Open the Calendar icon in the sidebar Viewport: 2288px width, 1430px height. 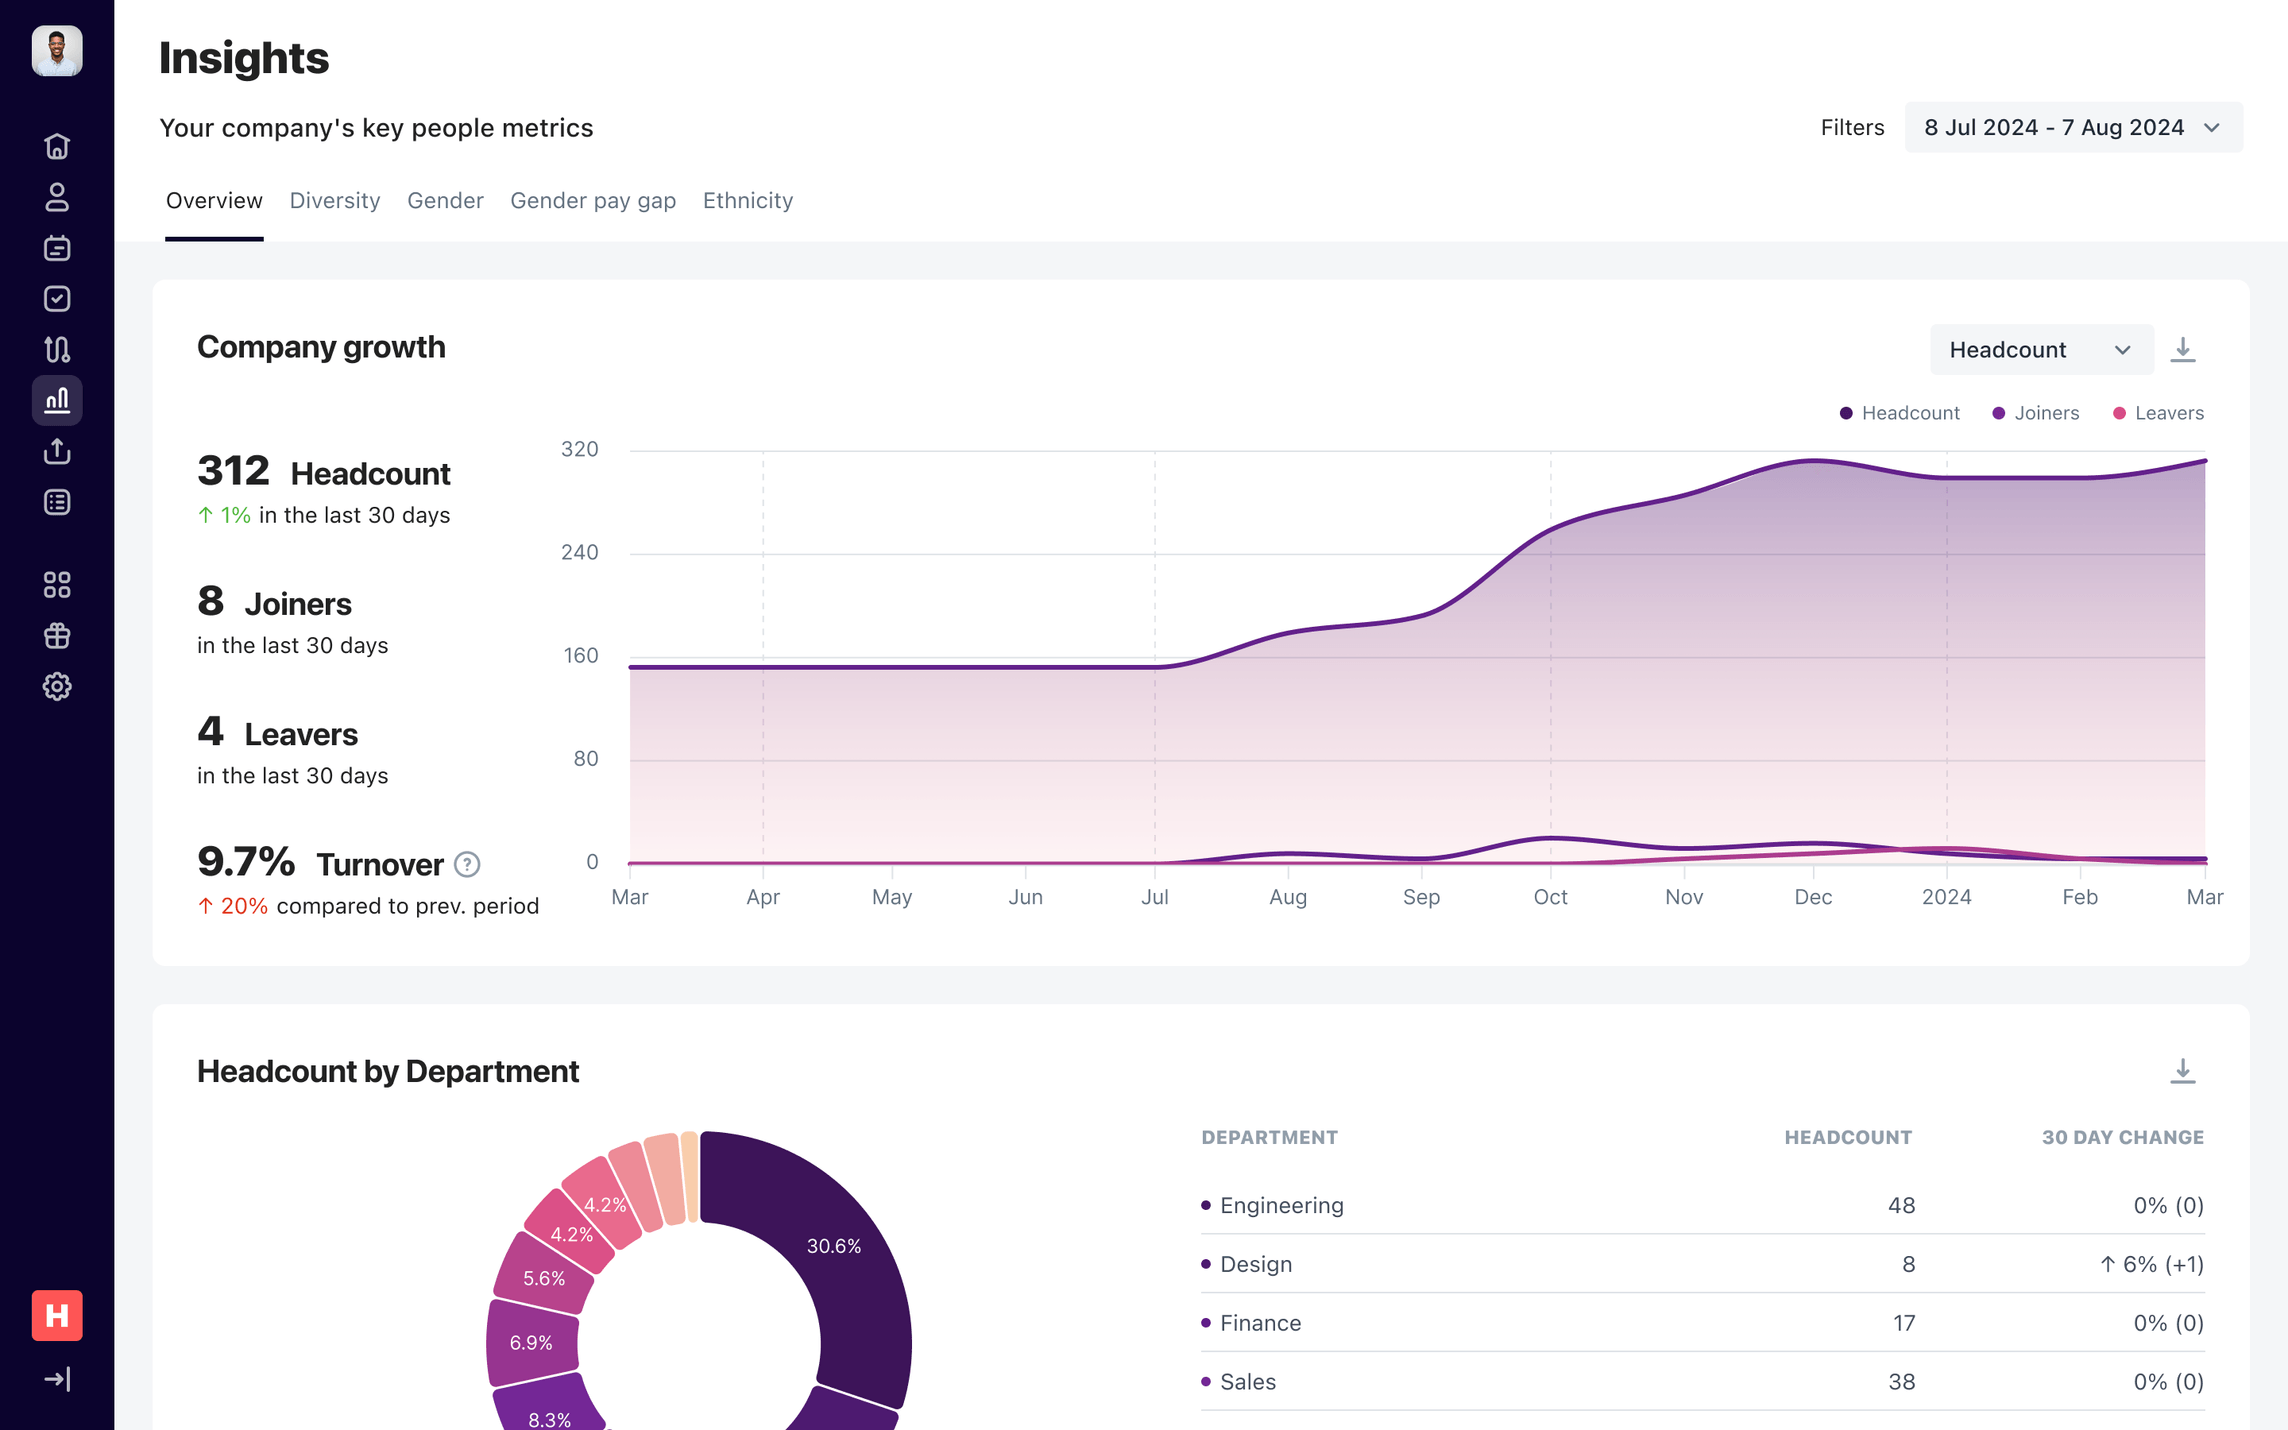[x=57, y=248]
